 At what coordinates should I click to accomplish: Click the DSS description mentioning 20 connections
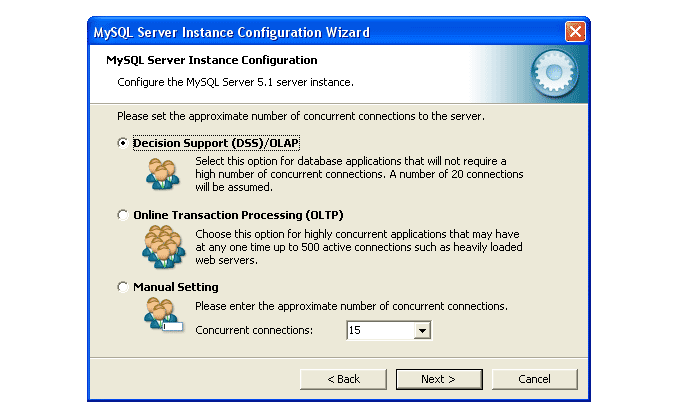[358, 173]
